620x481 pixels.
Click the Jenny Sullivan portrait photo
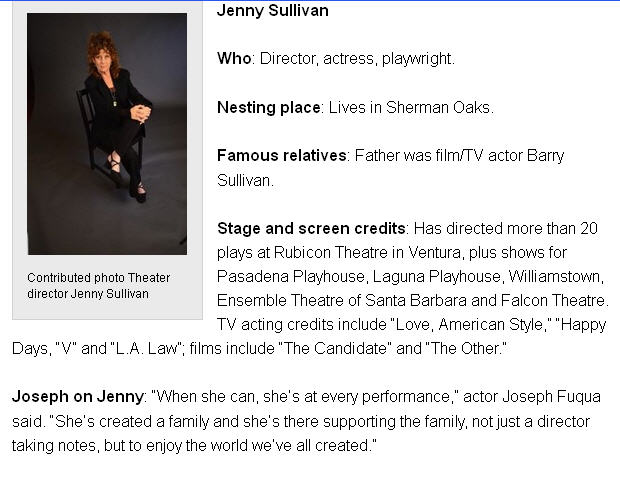(107, 133)
